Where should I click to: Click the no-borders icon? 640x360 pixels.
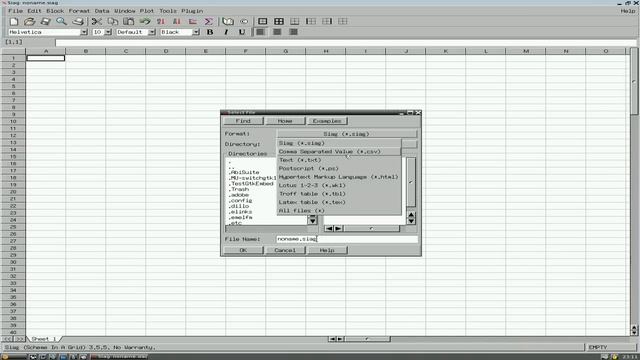tap(343, 21)
